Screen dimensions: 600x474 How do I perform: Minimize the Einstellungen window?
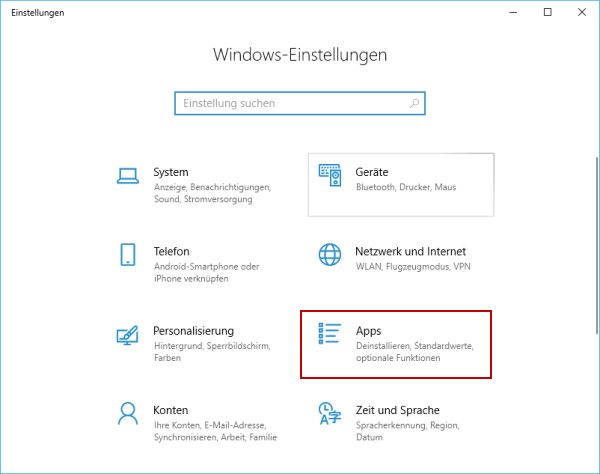point(513,12)
